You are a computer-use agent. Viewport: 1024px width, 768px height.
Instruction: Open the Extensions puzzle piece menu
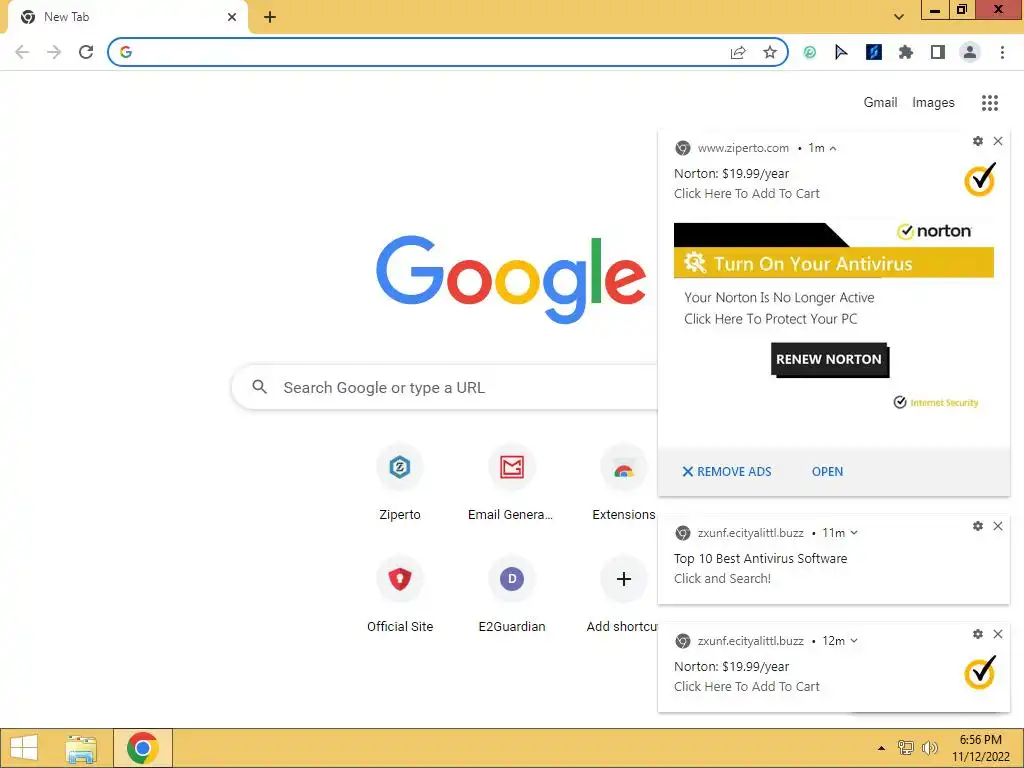(905, 52)
